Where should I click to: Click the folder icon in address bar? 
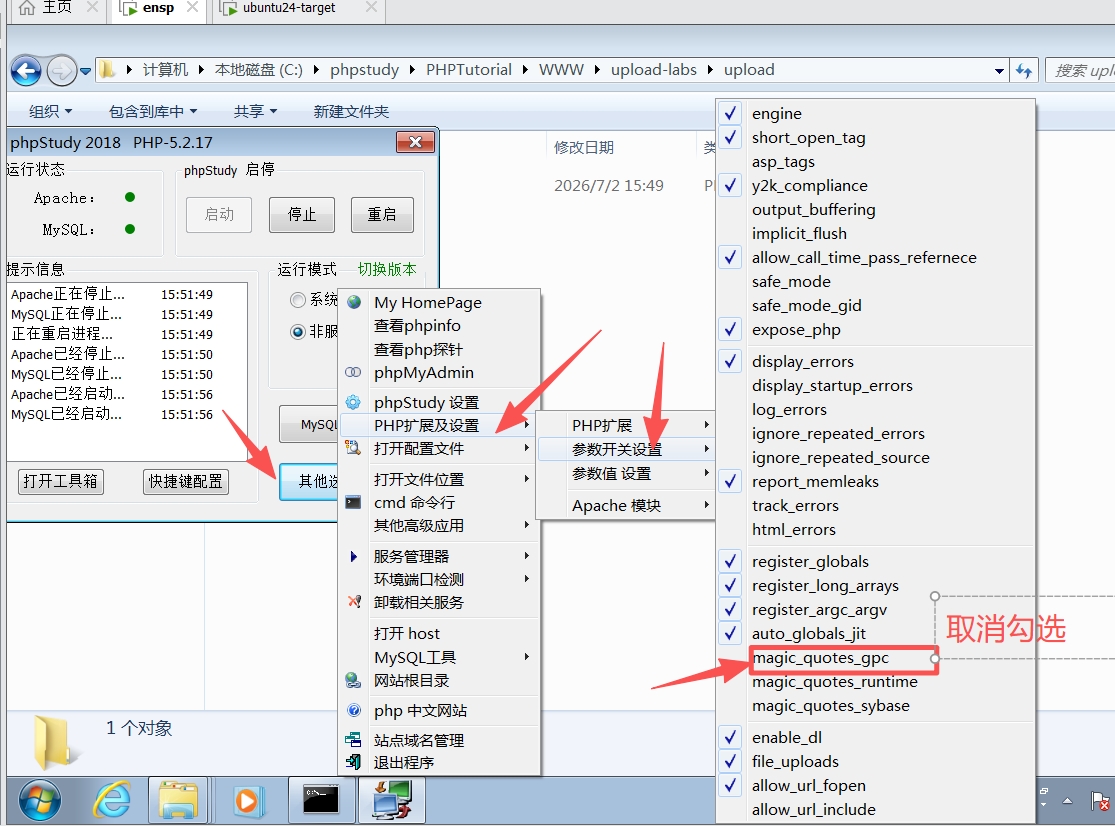click(x=107, y=70)
